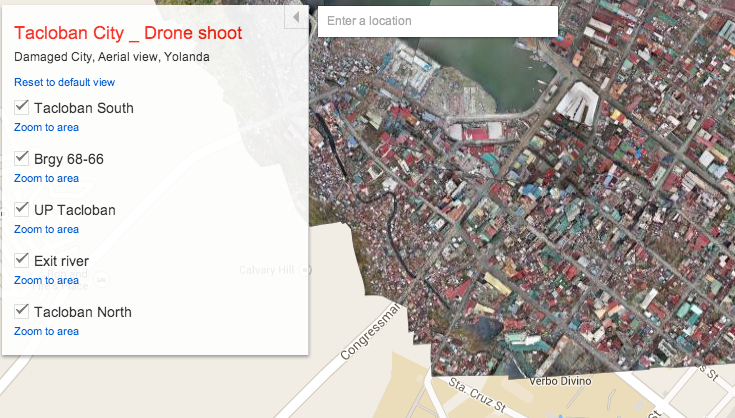
Task: Collapse the side panel with arrow button
Action: [296, 18]
